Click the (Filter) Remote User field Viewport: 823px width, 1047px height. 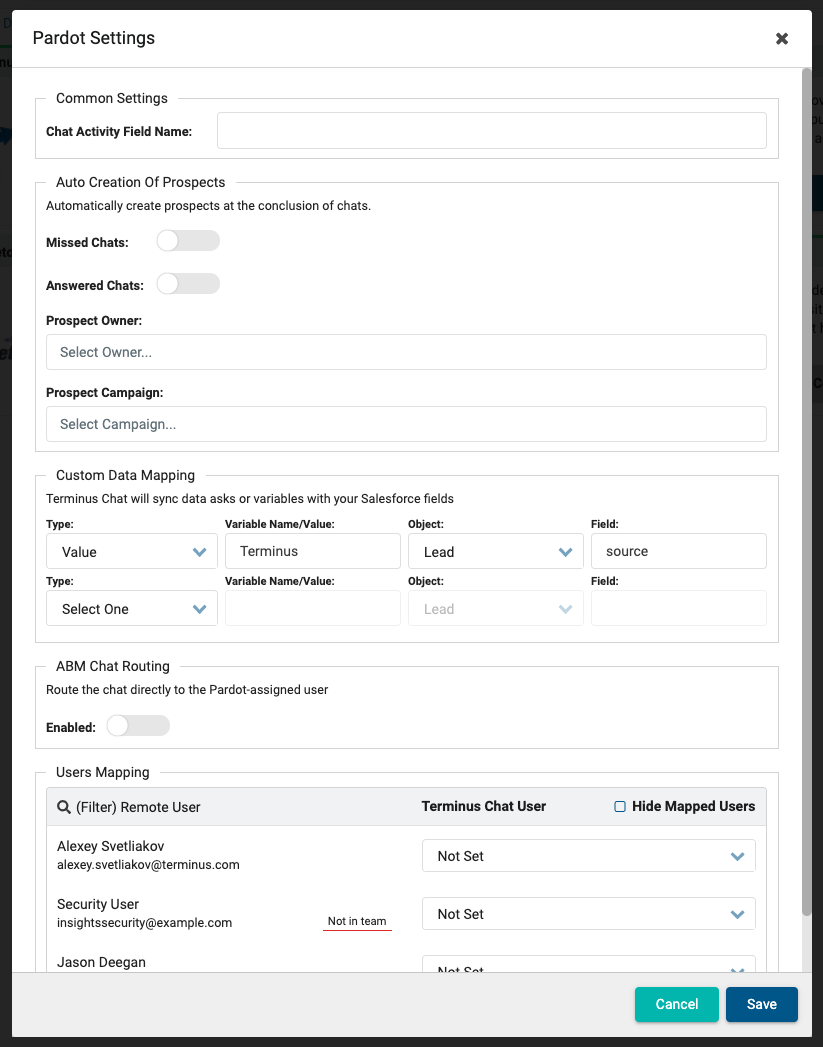pos(138,807)
